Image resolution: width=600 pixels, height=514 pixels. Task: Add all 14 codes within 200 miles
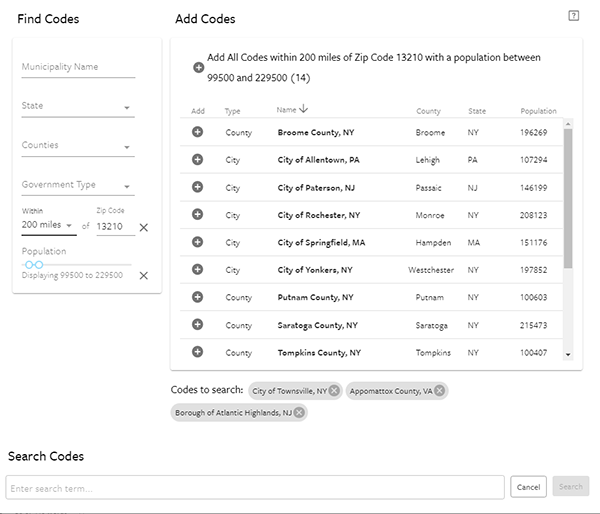click(x=198, y=68)
